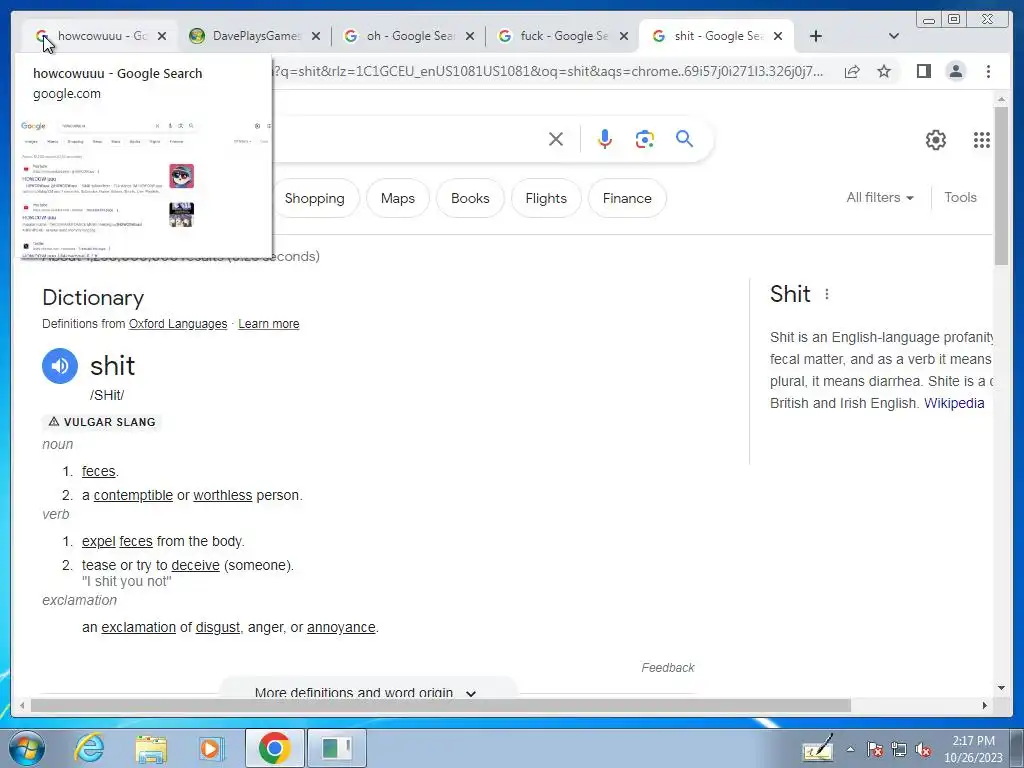Image resolution: width=1024 pixels, height=768 pixels.
Task: Click the vertical page scrollbar thumb
Action: 1001,185
